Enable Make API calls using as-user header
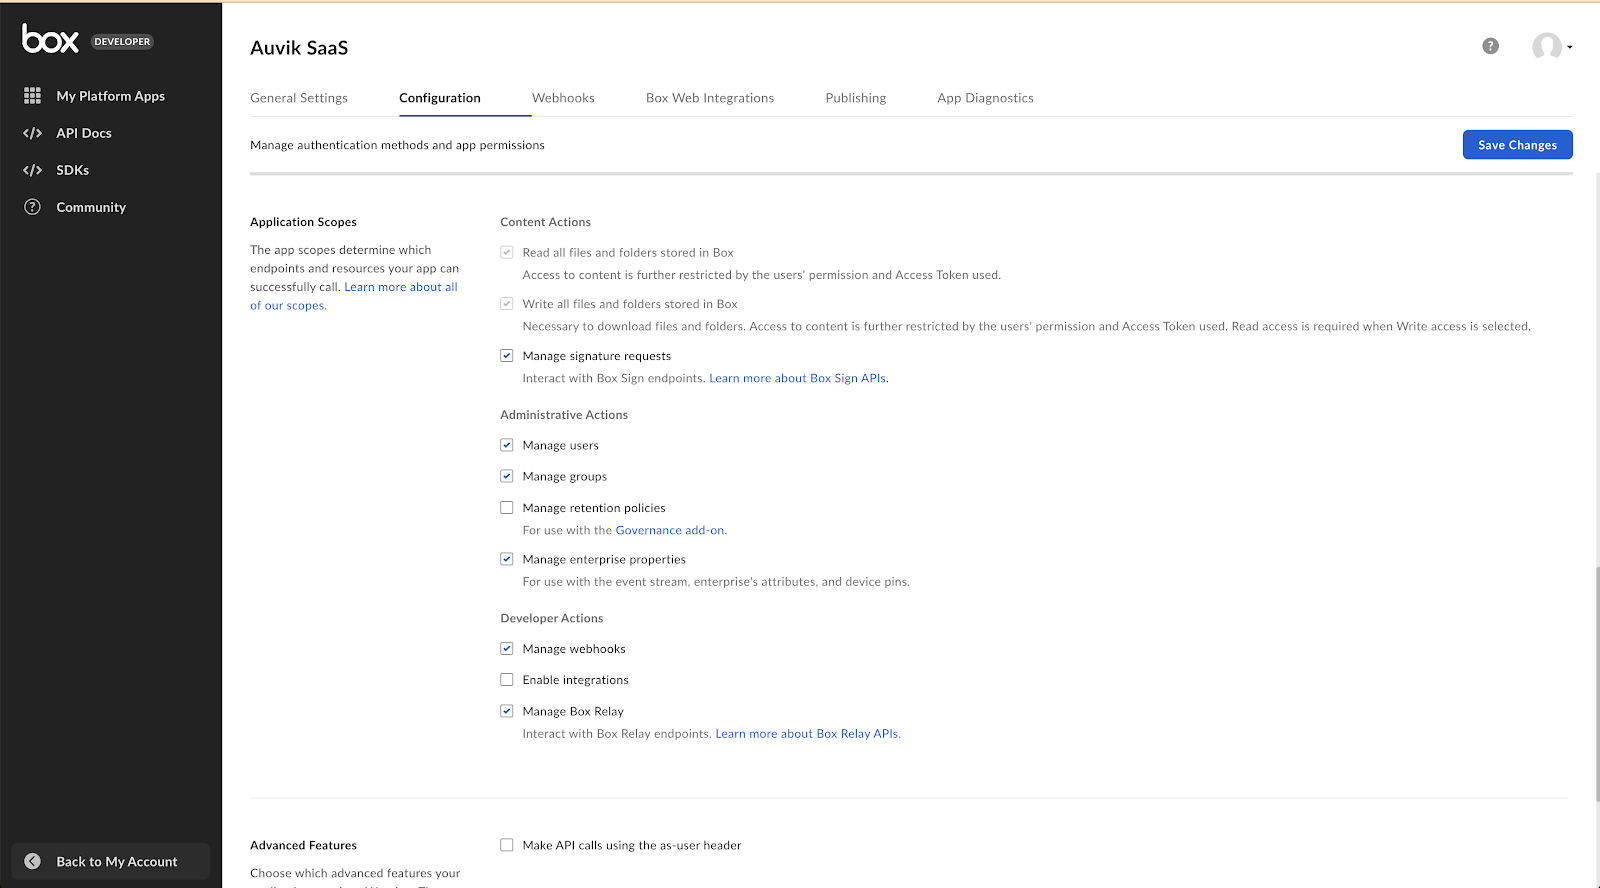 (507, 845)
